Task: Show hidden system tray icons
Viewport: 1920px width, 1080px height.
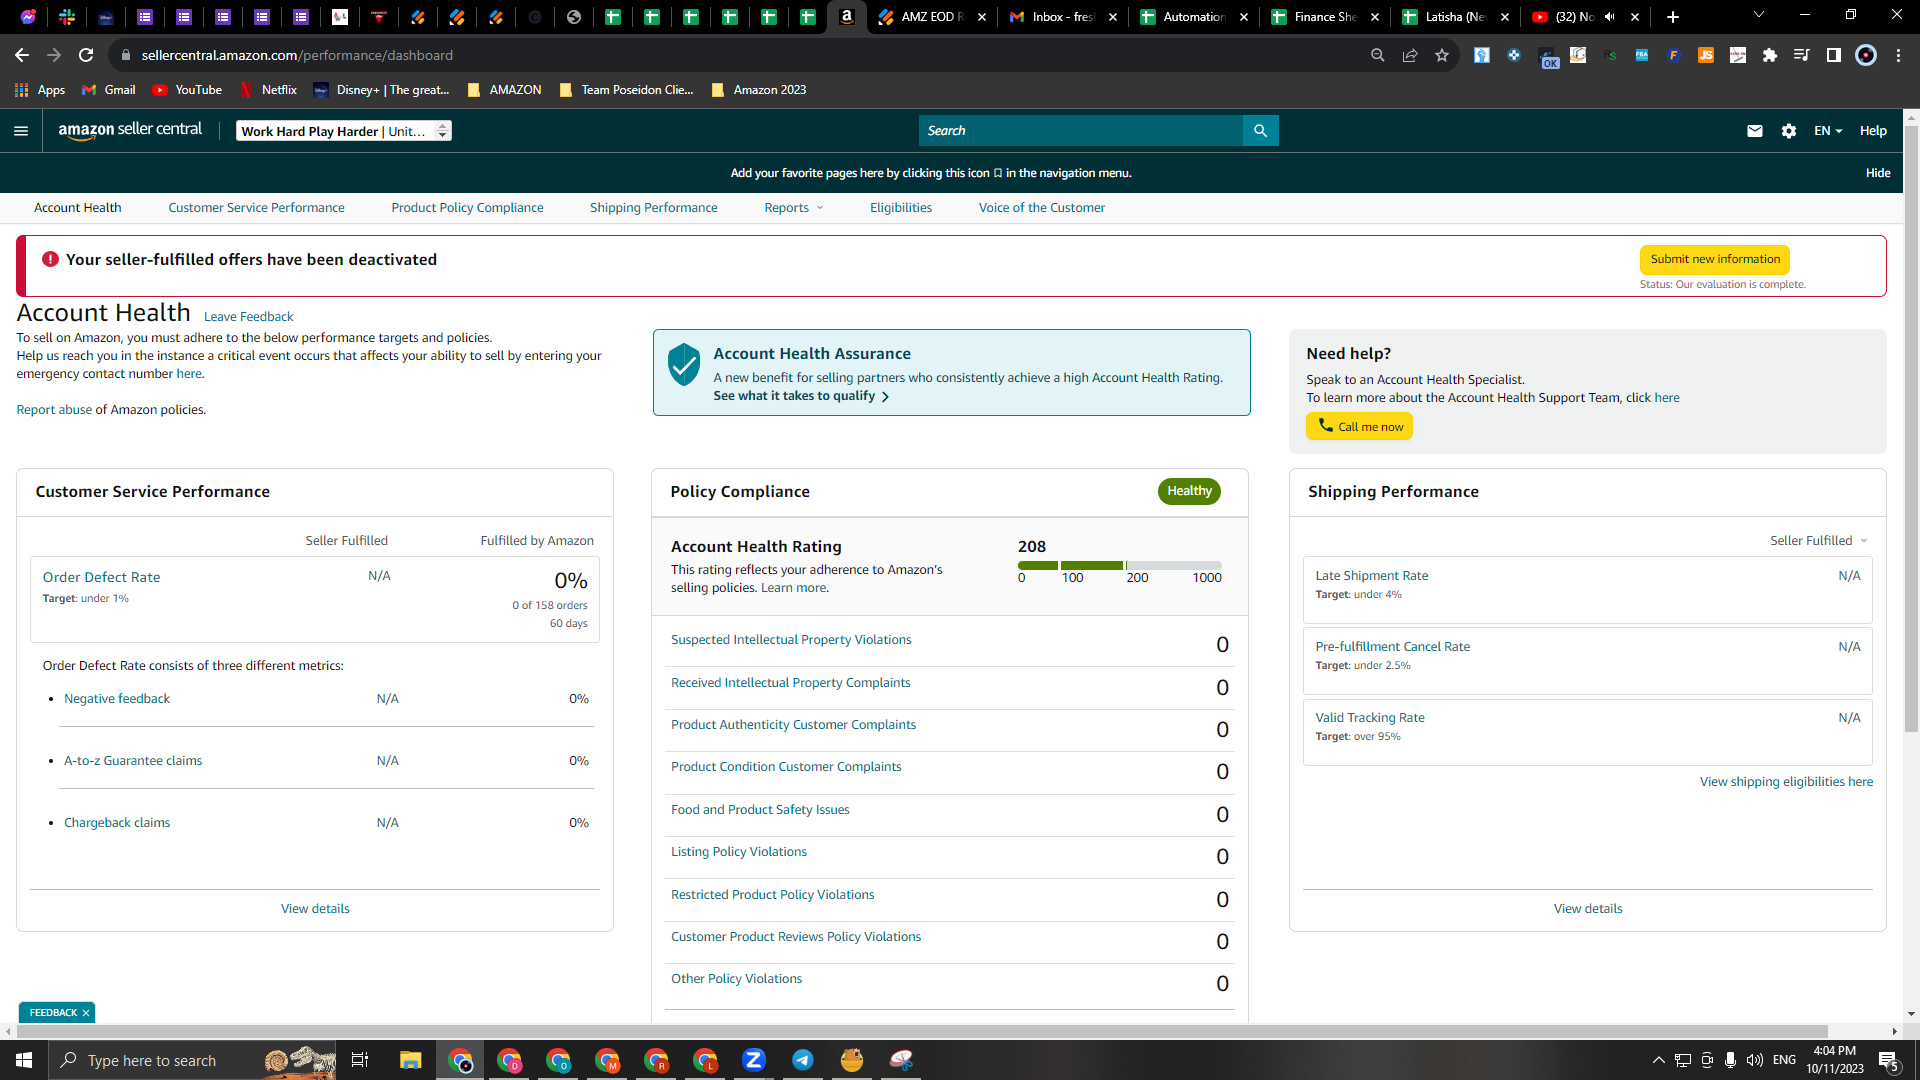Action: click(x=1658, y=1060)
